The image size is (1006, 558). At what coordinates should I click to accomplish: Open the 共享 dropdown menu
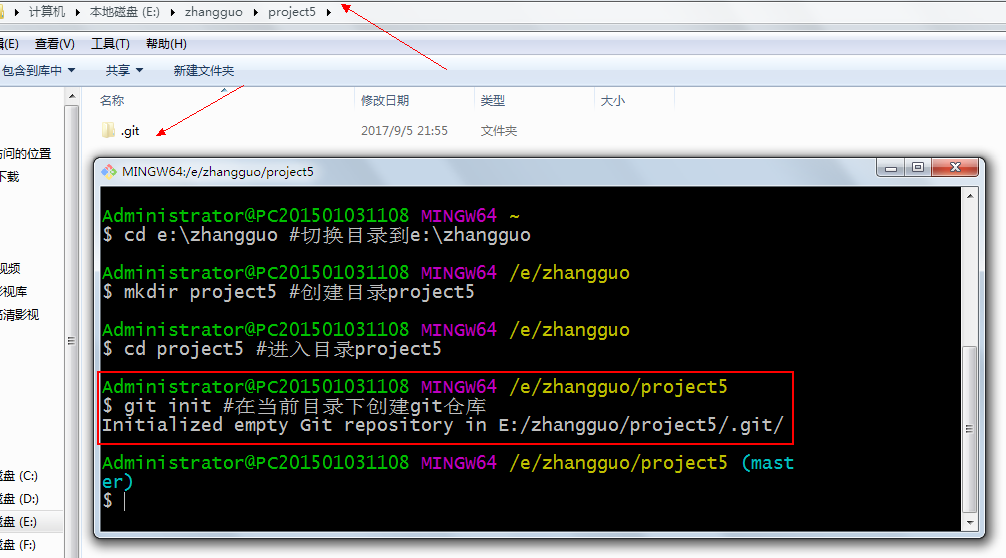pyautogui.click(x=124, y=70)
